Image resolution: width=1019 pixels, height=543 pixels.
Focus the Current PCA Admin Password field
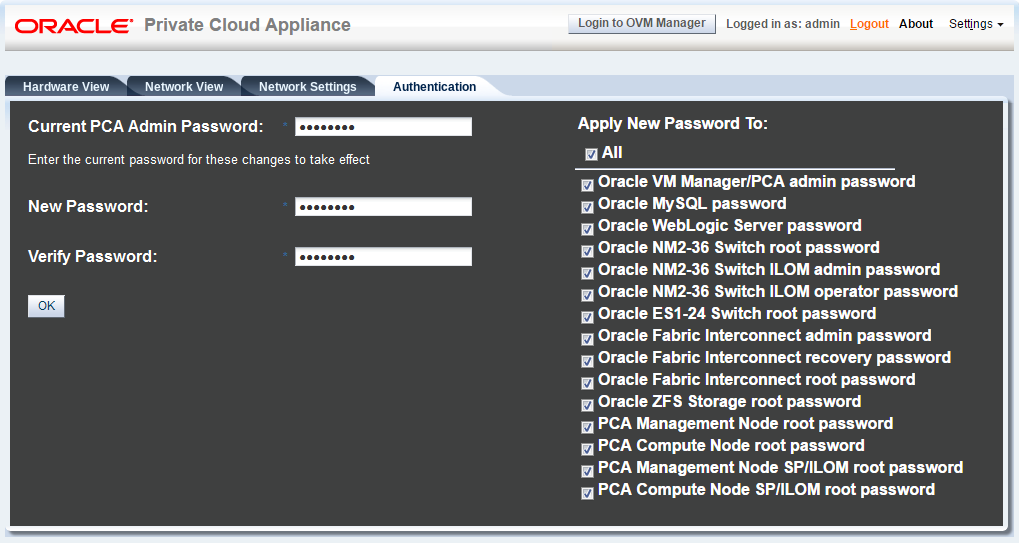[x=383, y=127]
